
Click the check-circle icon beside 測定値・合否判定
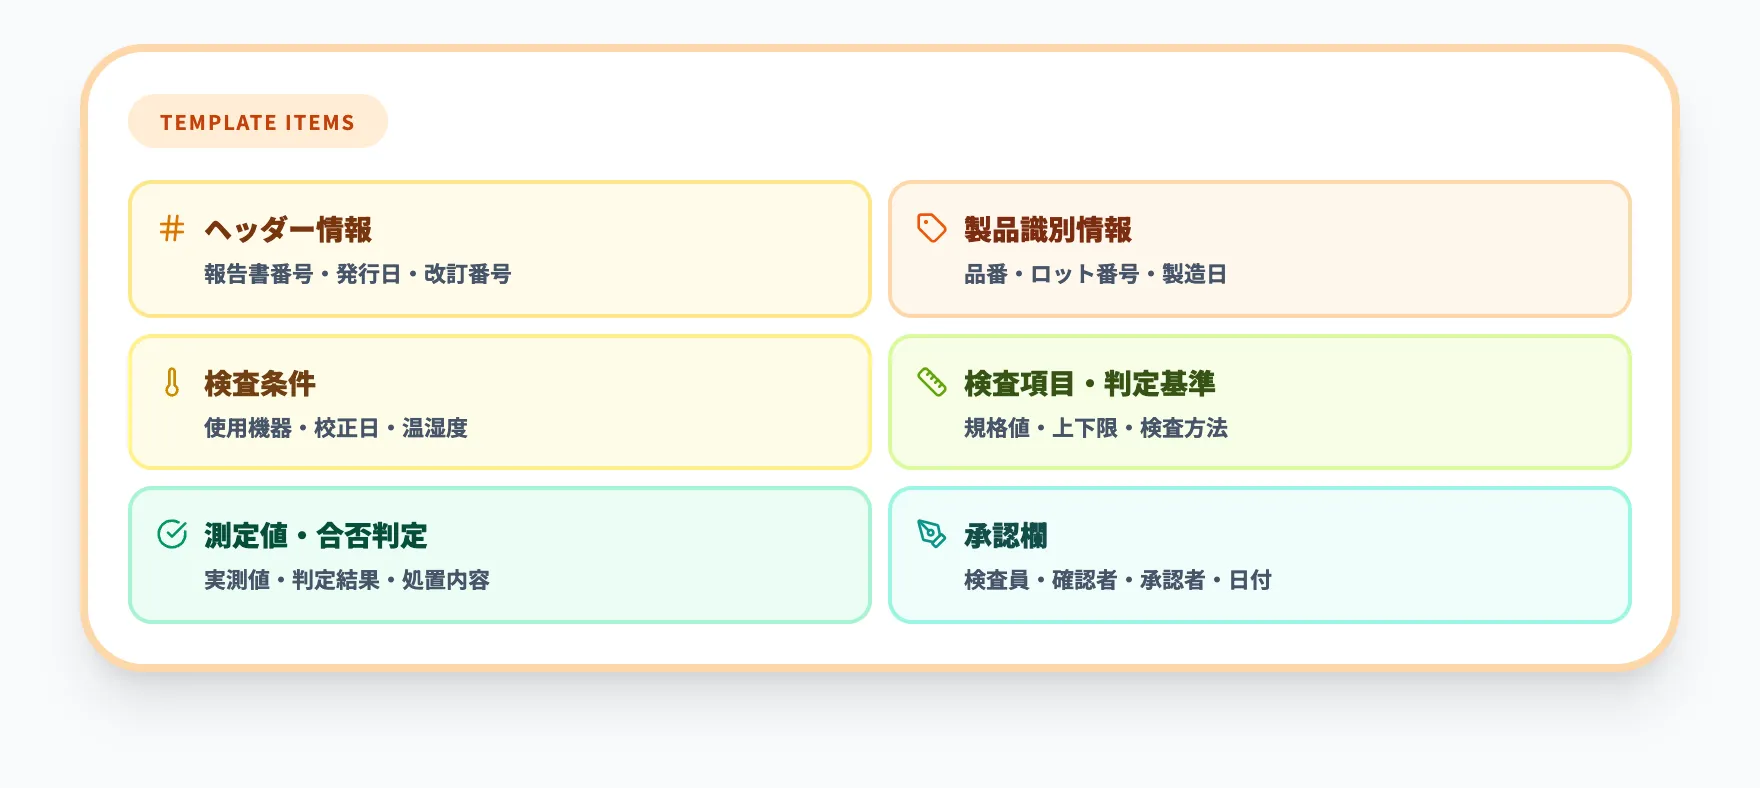pos(172,534)
